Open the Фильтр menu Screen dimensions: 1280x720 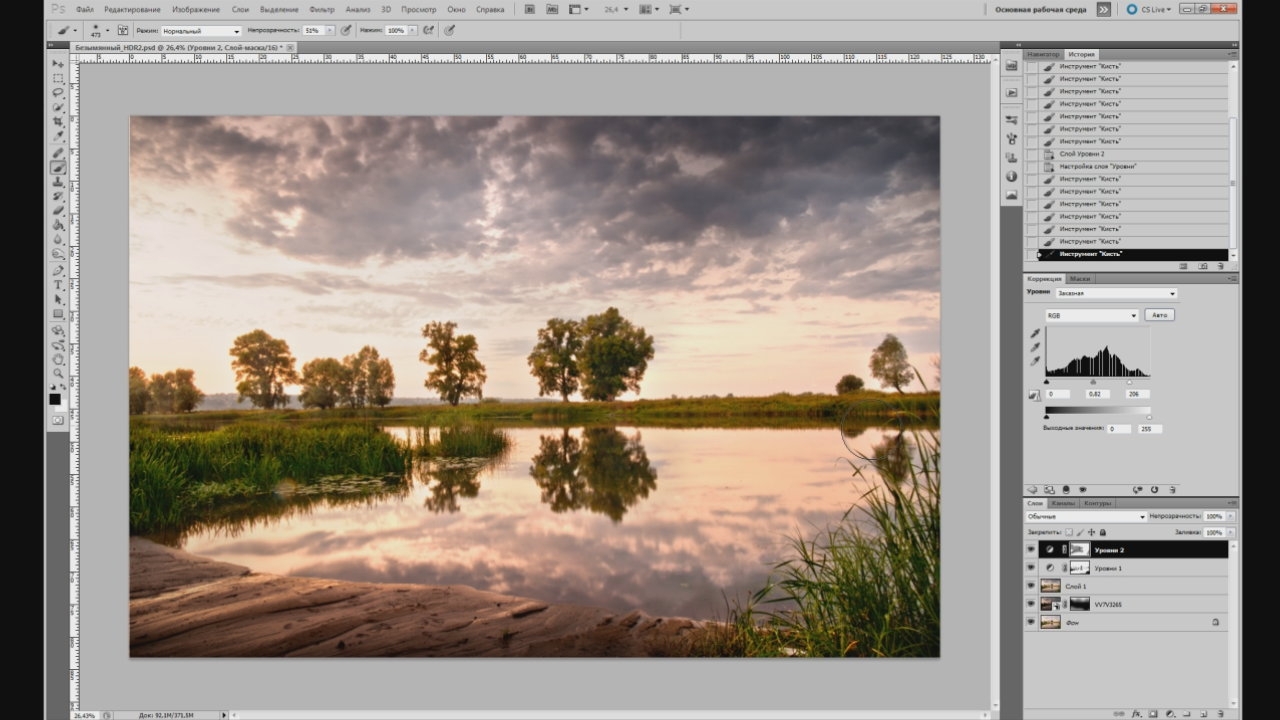tap(322, 9)
